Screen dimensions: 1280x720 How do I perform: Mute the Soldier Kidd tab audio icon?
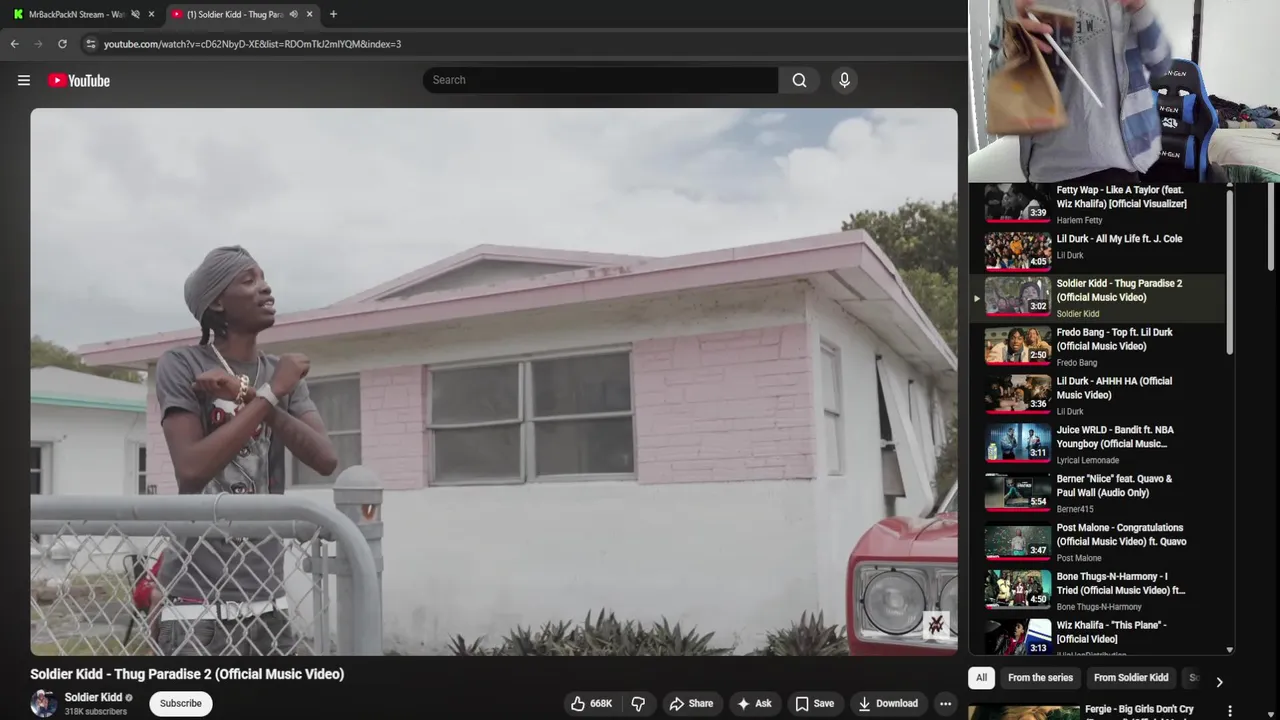[x=293, y=14]
